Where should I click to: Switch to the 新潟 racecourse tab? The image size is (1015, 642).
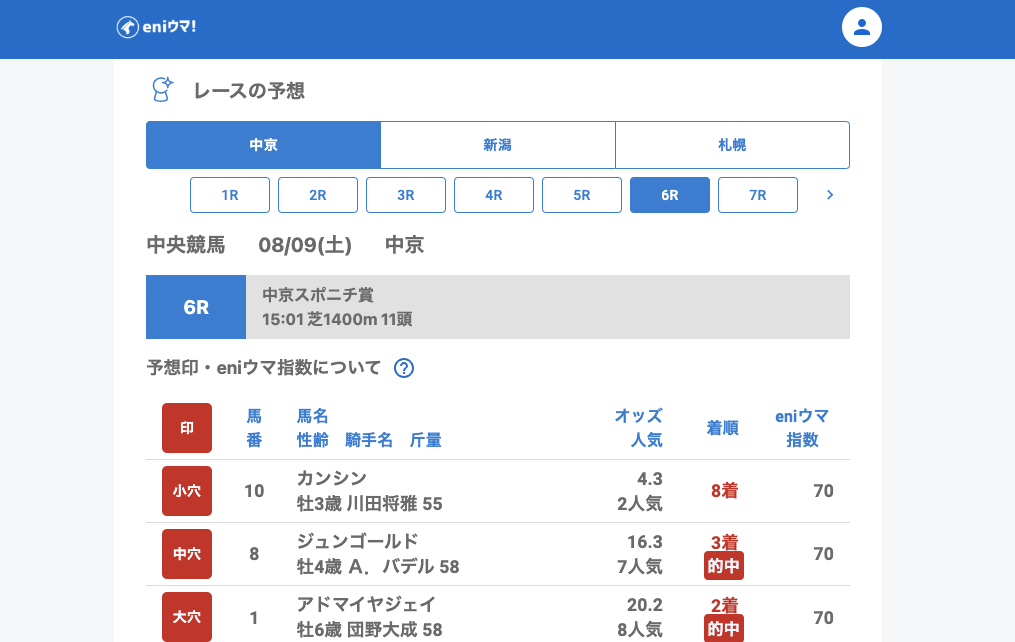click(x=497, y=145)
